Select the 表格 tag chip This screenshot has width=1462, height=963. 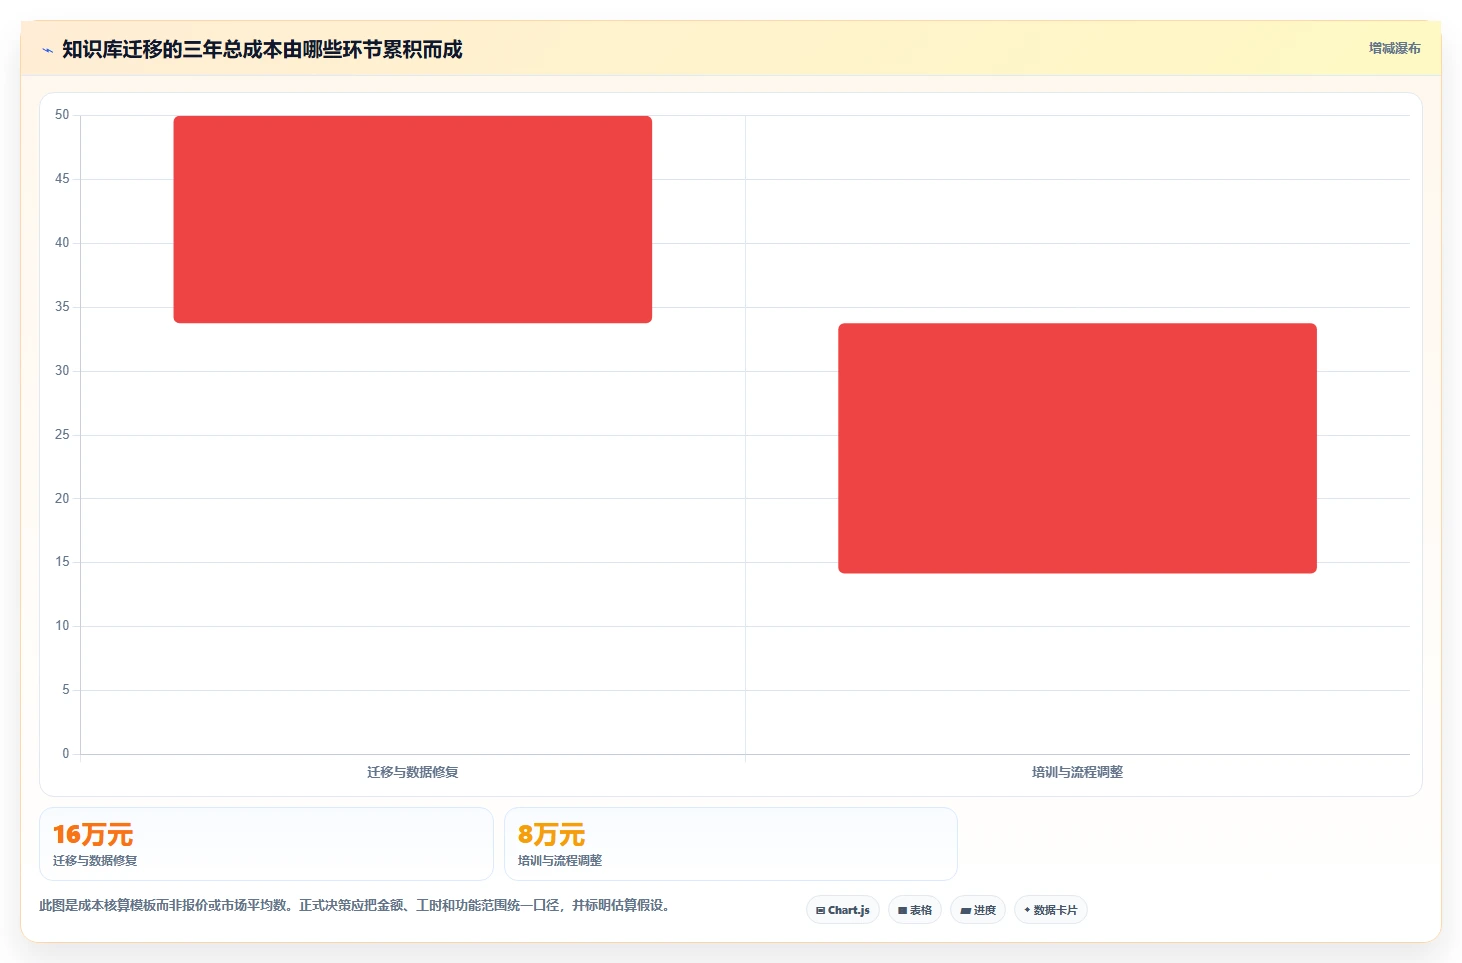915,910
